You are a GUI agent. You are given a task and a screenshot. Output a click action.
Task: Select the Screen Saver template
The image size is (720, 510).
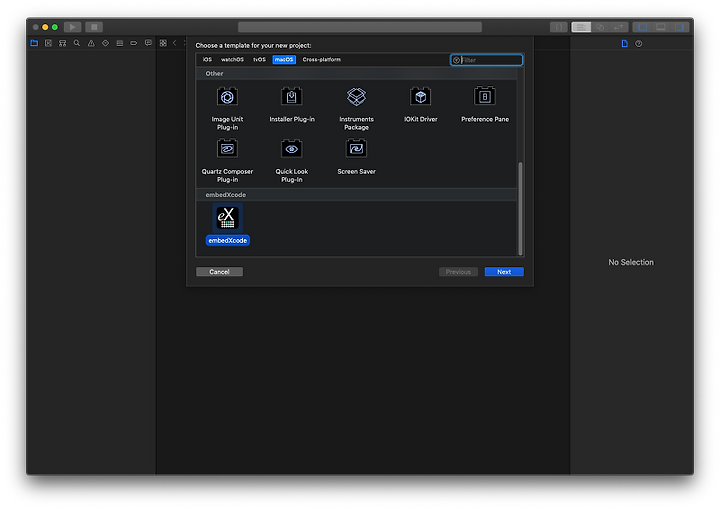coord(356,157)
